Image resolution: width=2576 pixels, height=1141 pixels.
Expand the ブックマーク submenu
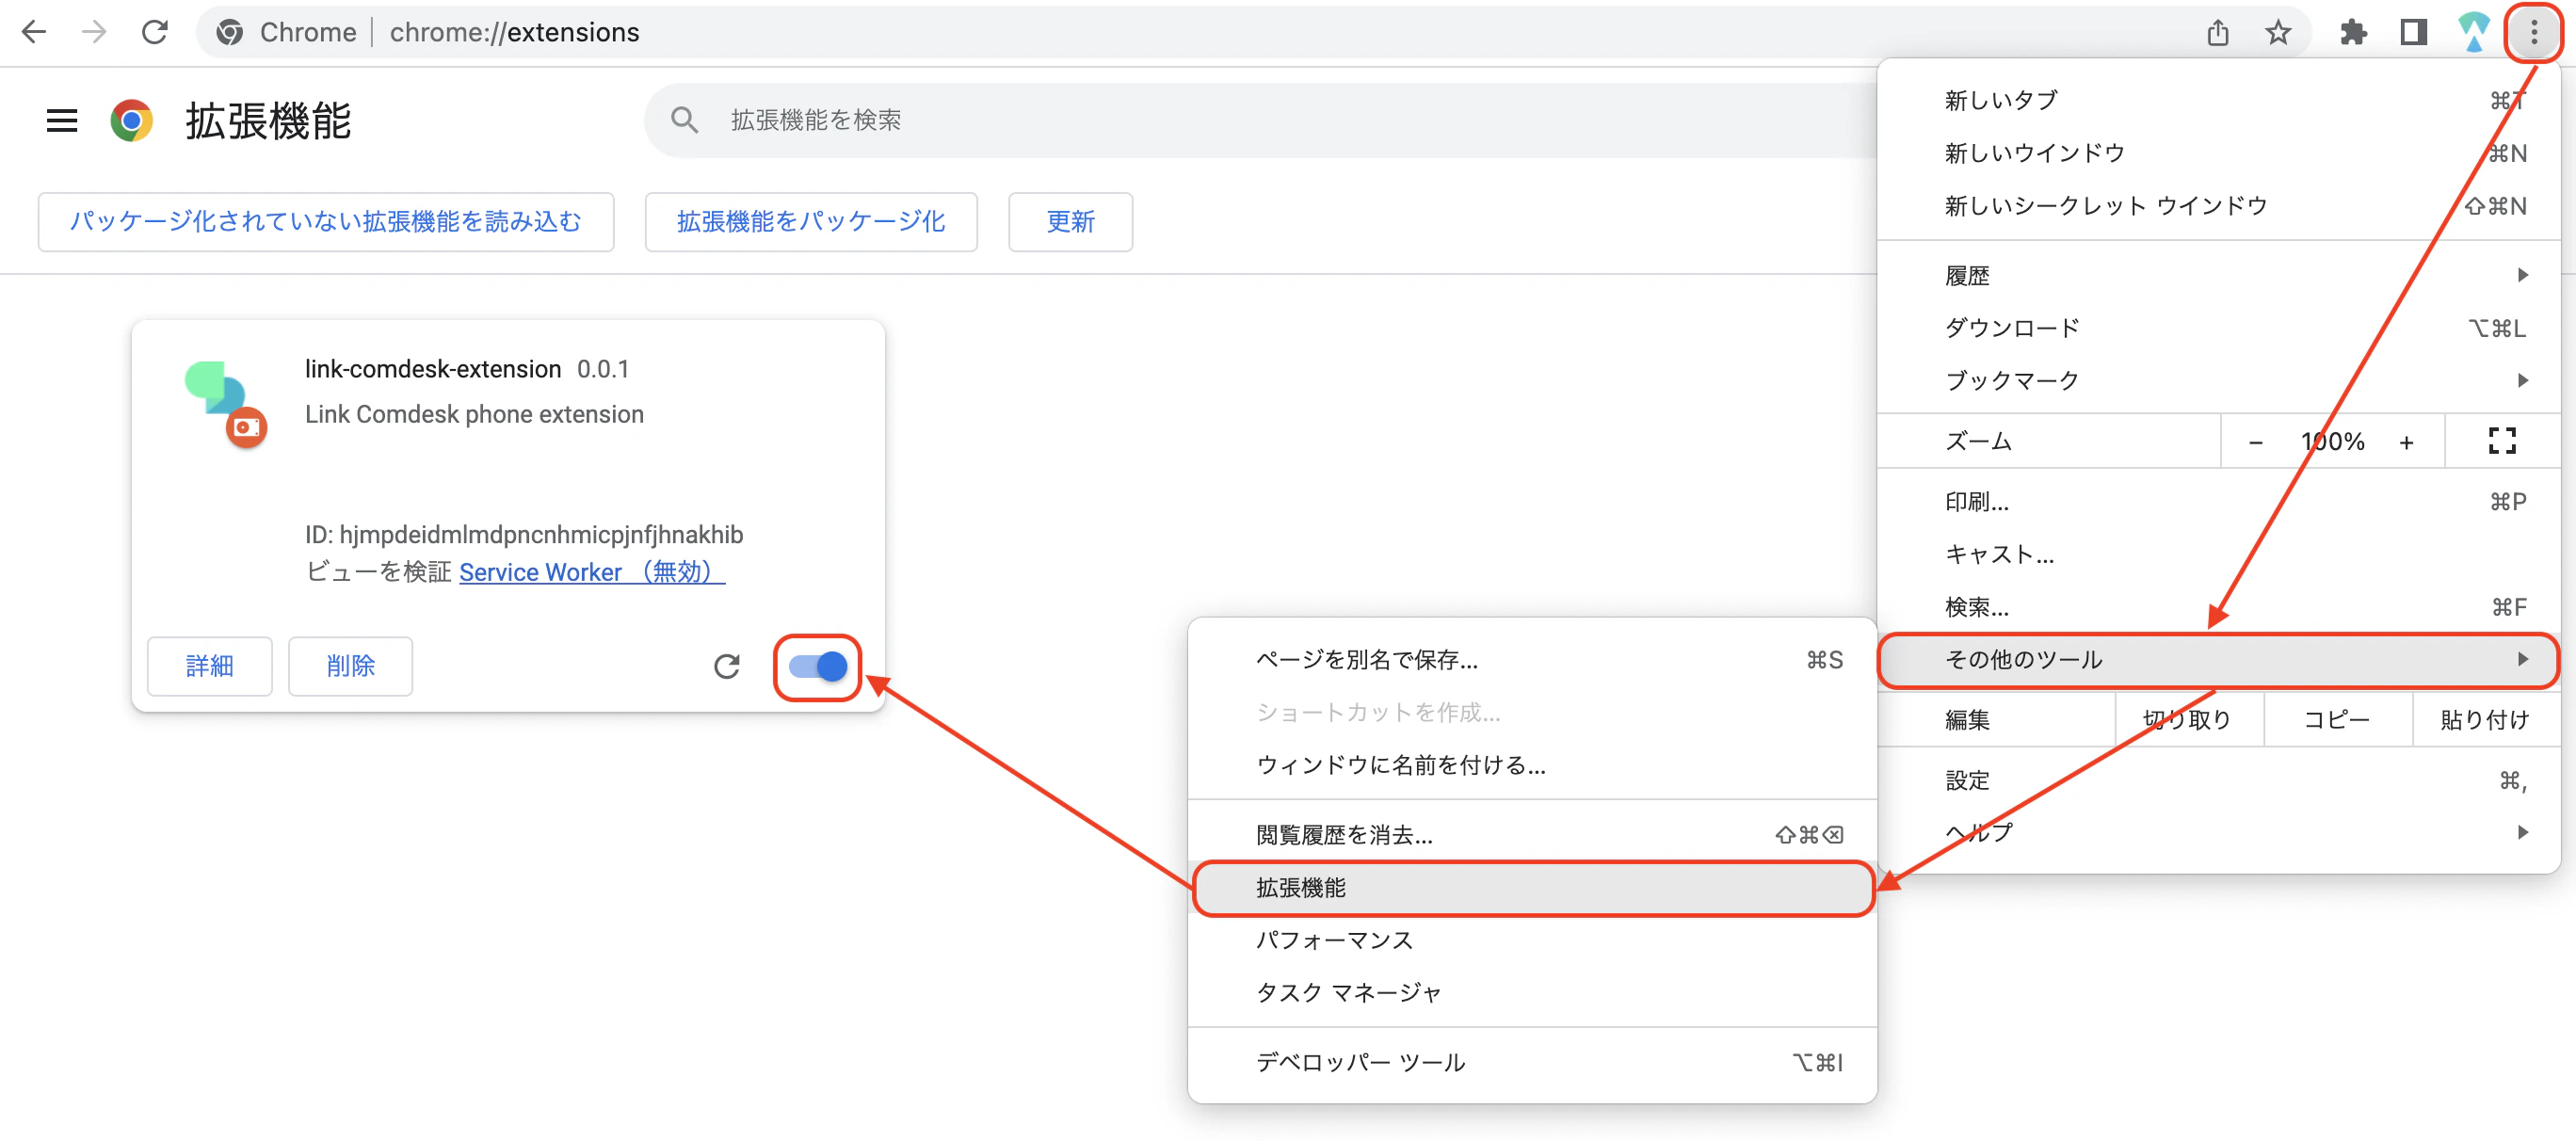tap(2218, 380)
